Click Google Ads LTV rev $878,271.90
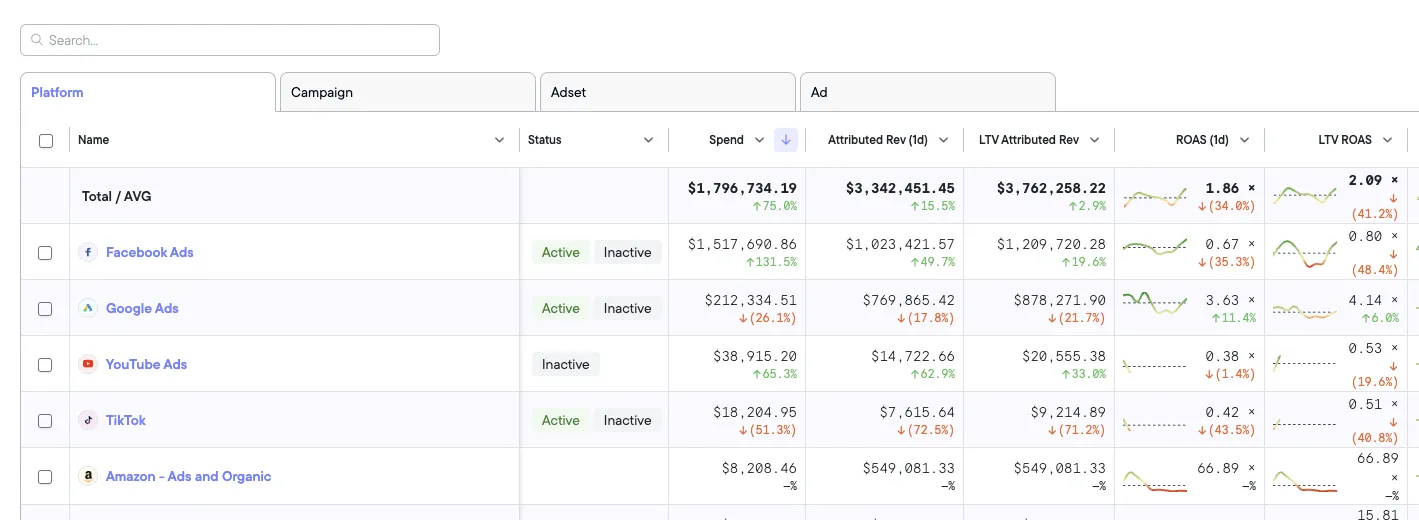The height and width of the screenshot is (520, 1419). click(x=1059, y=300)
